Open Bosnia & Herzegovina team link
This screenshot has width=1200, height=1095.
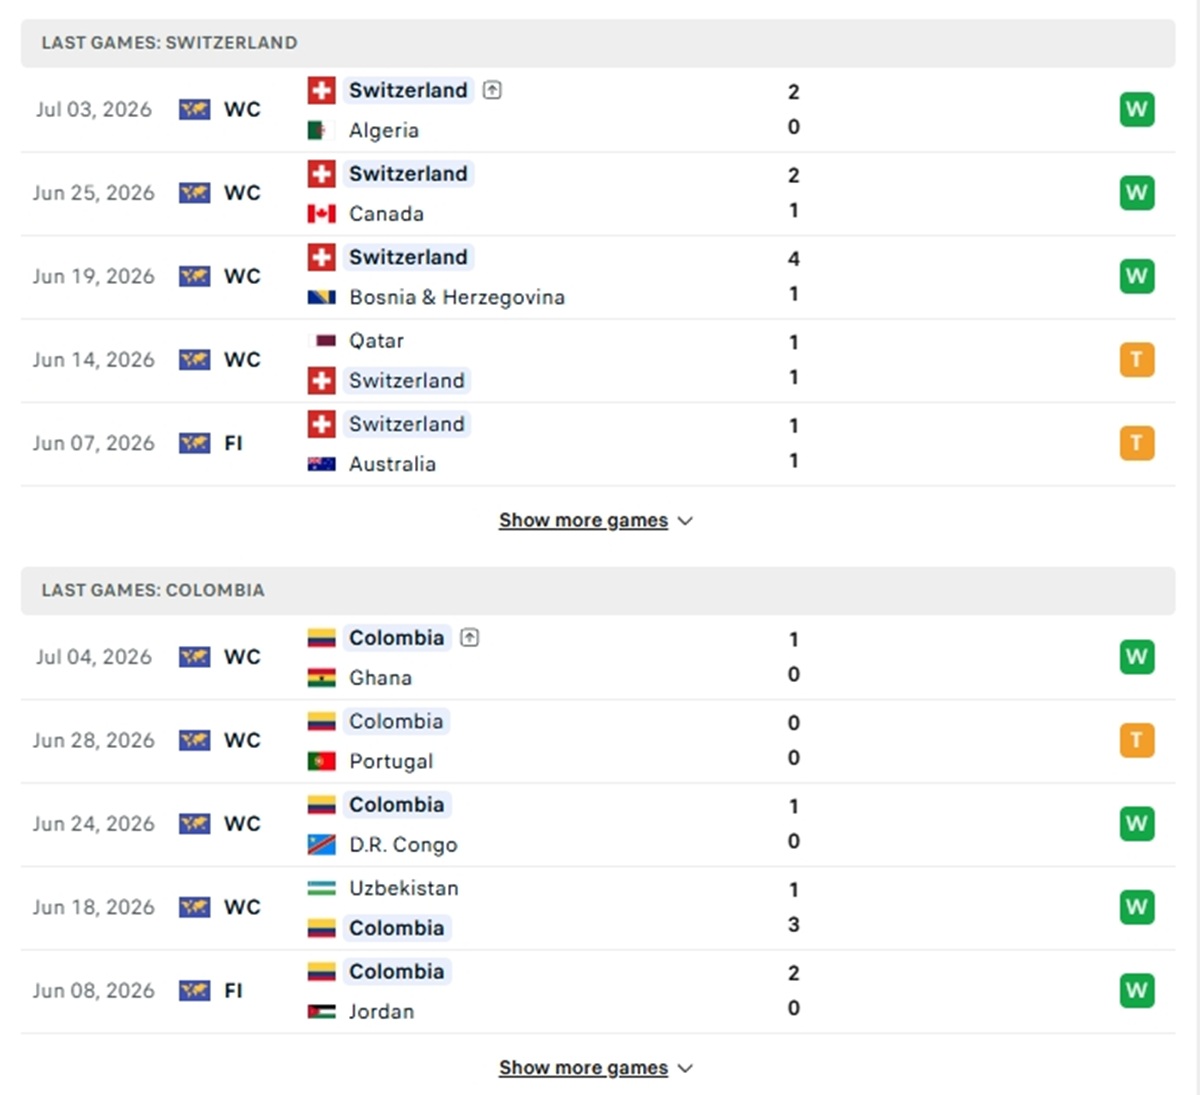457,297
